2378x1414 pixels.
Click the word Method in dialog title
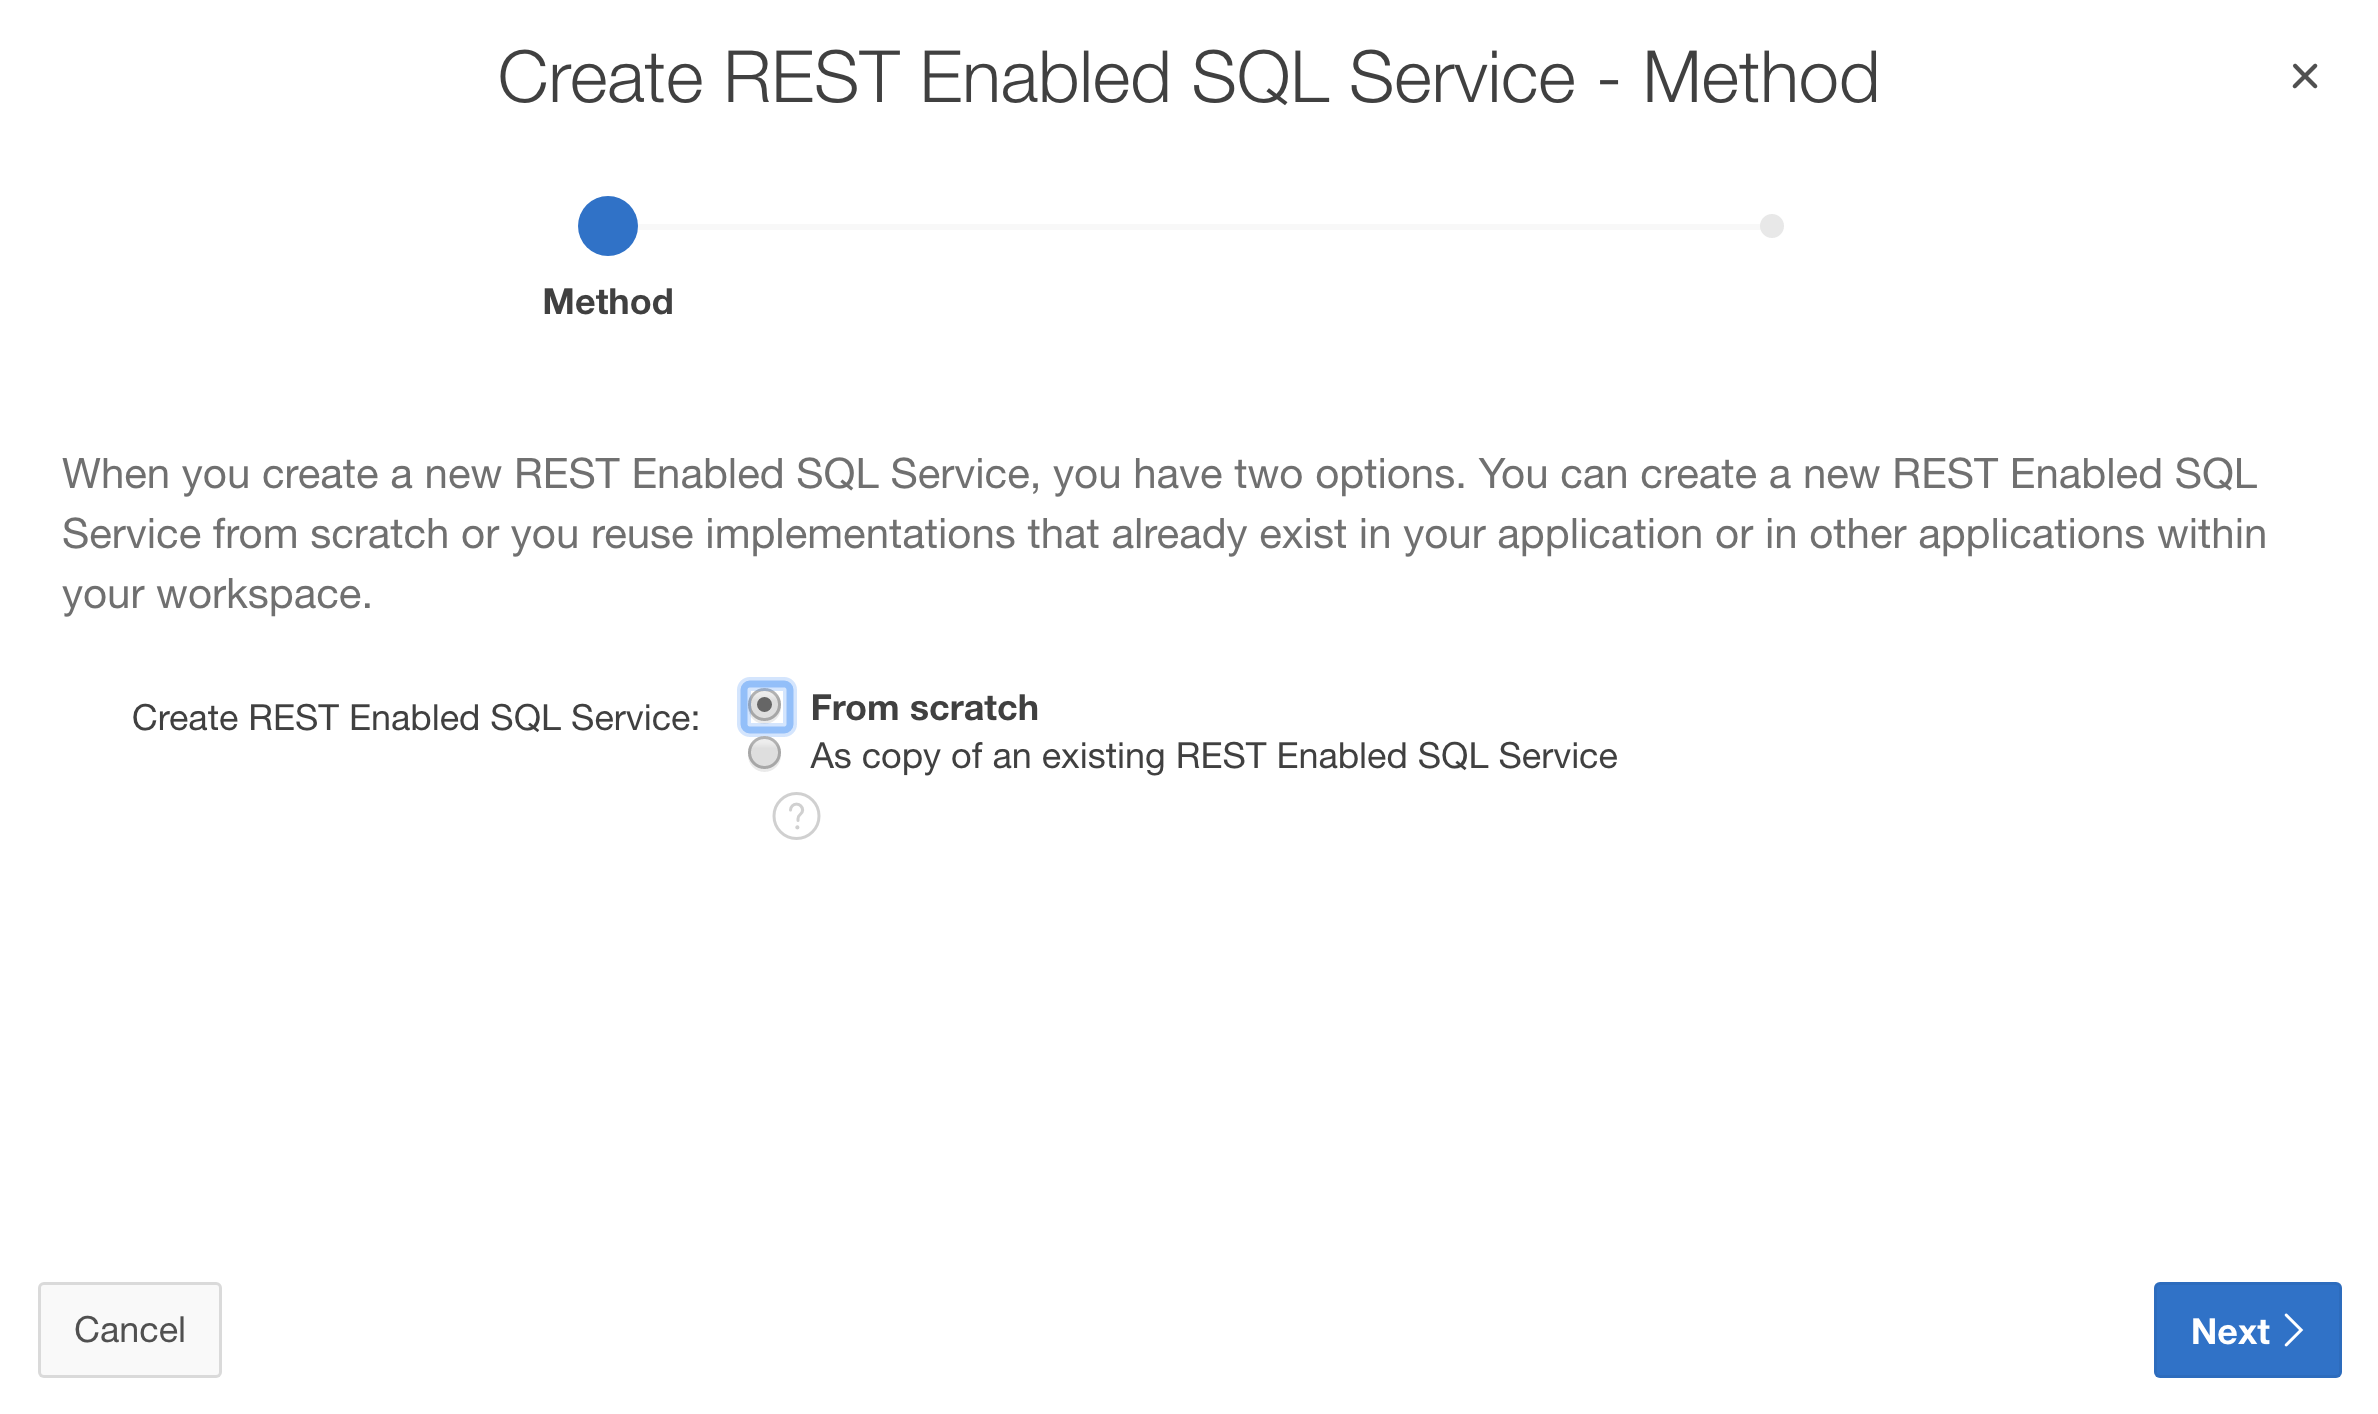pyautogui.click(x=1760, y=78)
